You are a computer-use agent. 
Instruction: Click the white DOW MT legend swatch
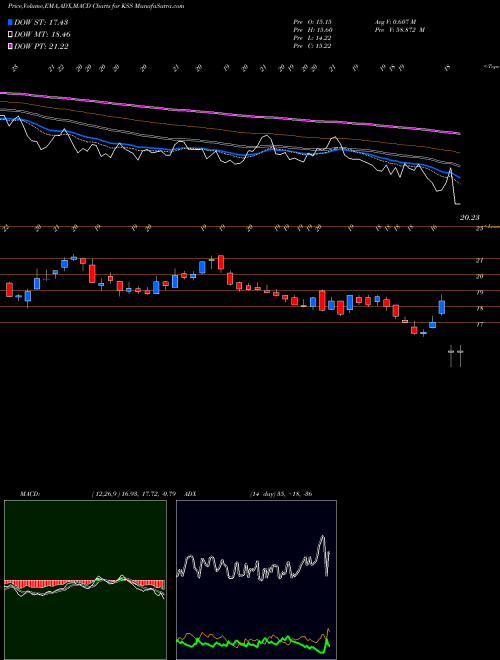pos(10,35)
